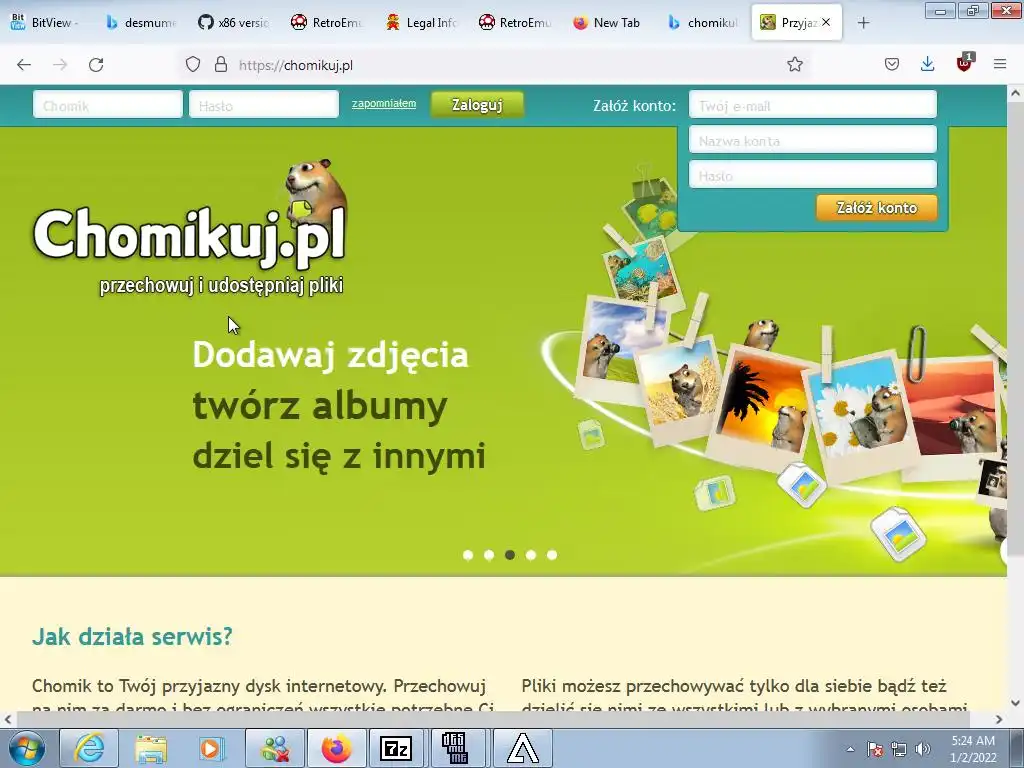Open the Windows Start orb
The width and height of the screenshot is (1024, 768).
click(27, 748)
